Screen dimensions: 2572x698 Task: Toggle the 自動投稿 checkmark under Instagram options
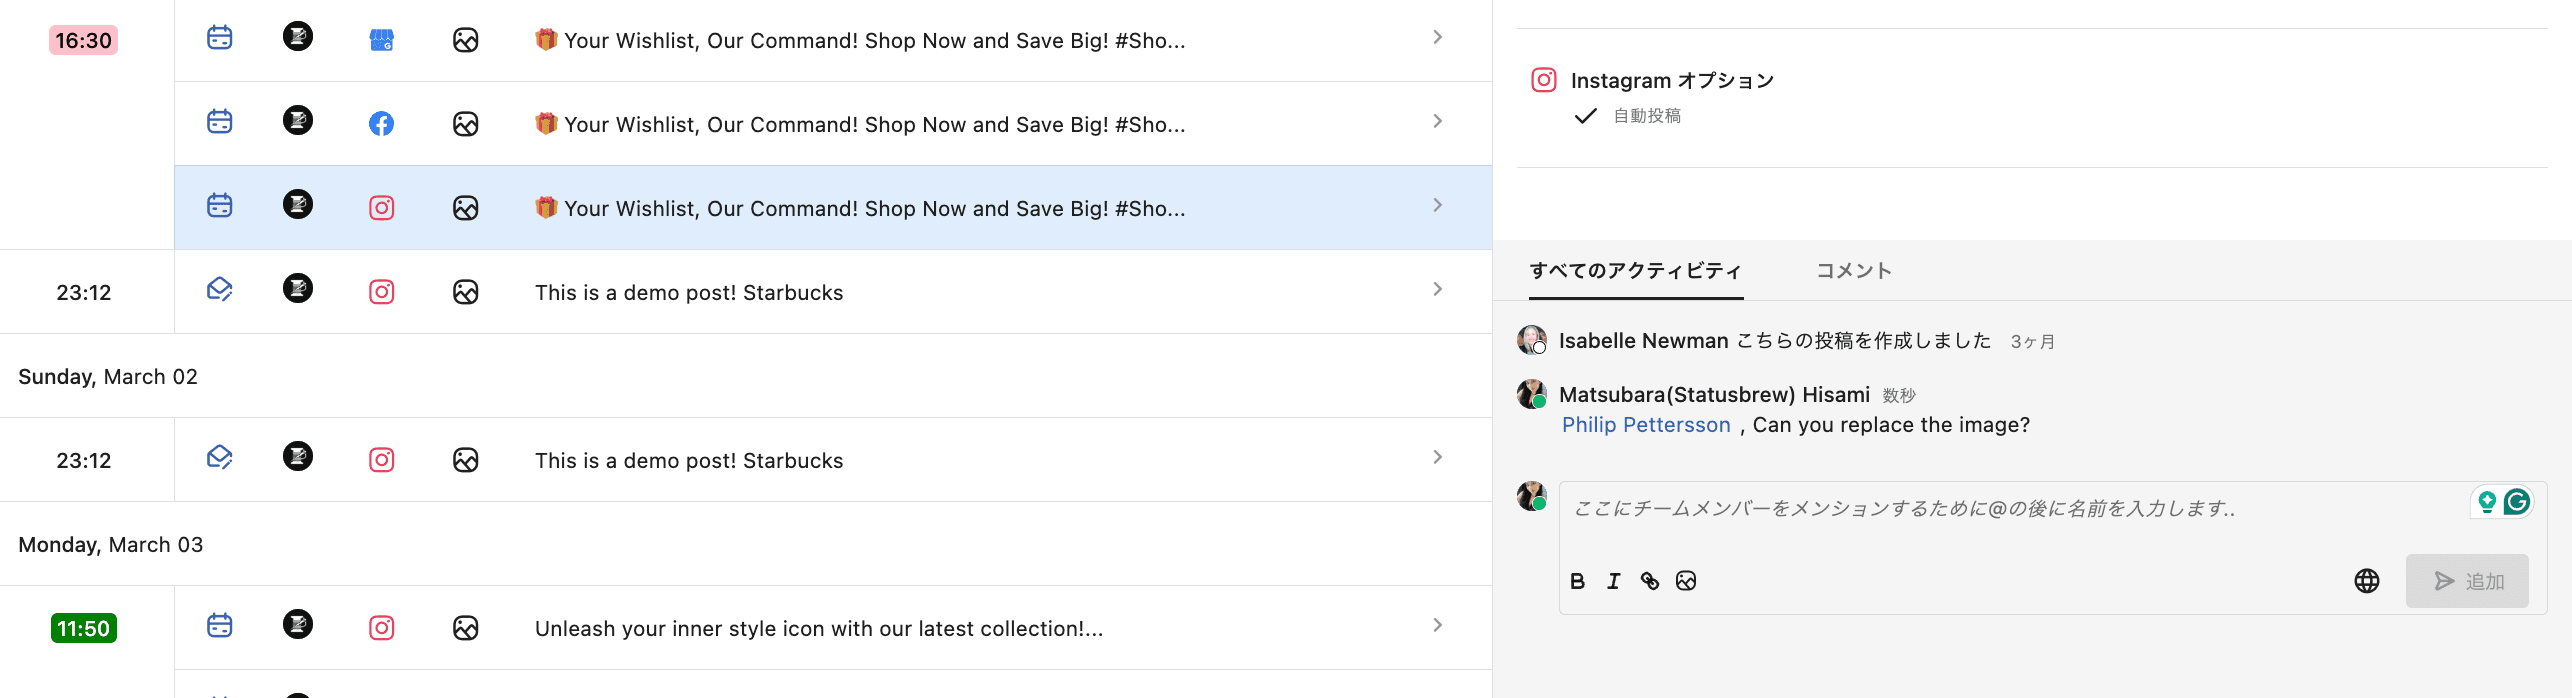1585,116
